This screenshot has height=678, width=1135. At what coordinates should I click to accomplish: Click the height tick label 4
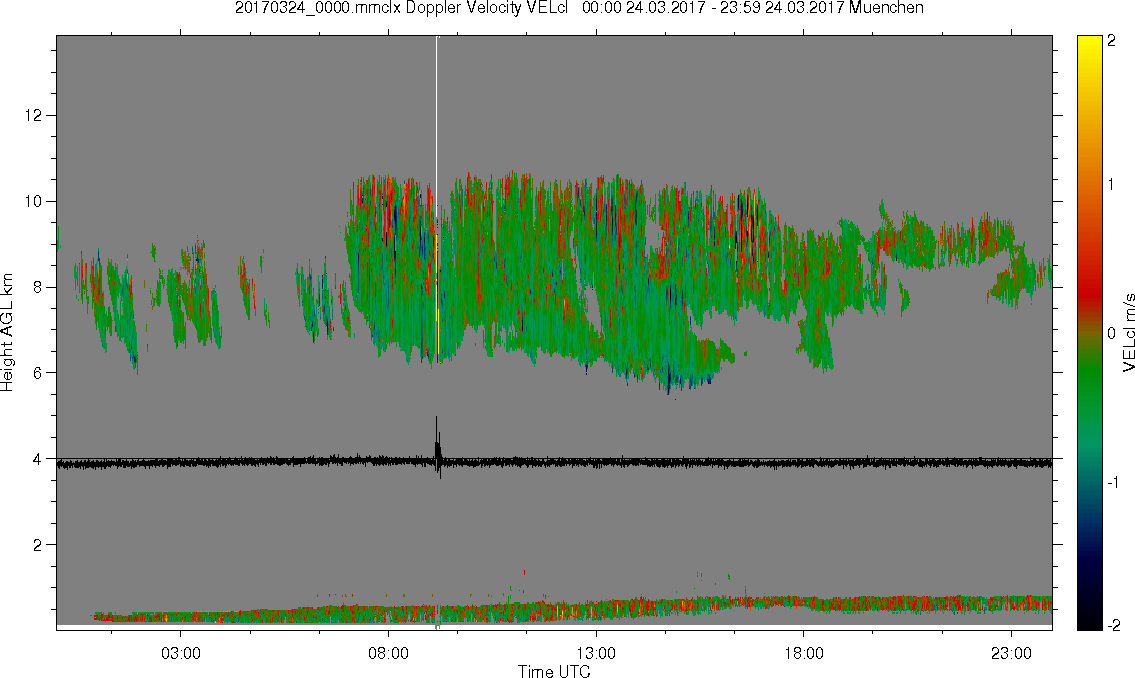point(38,459)
